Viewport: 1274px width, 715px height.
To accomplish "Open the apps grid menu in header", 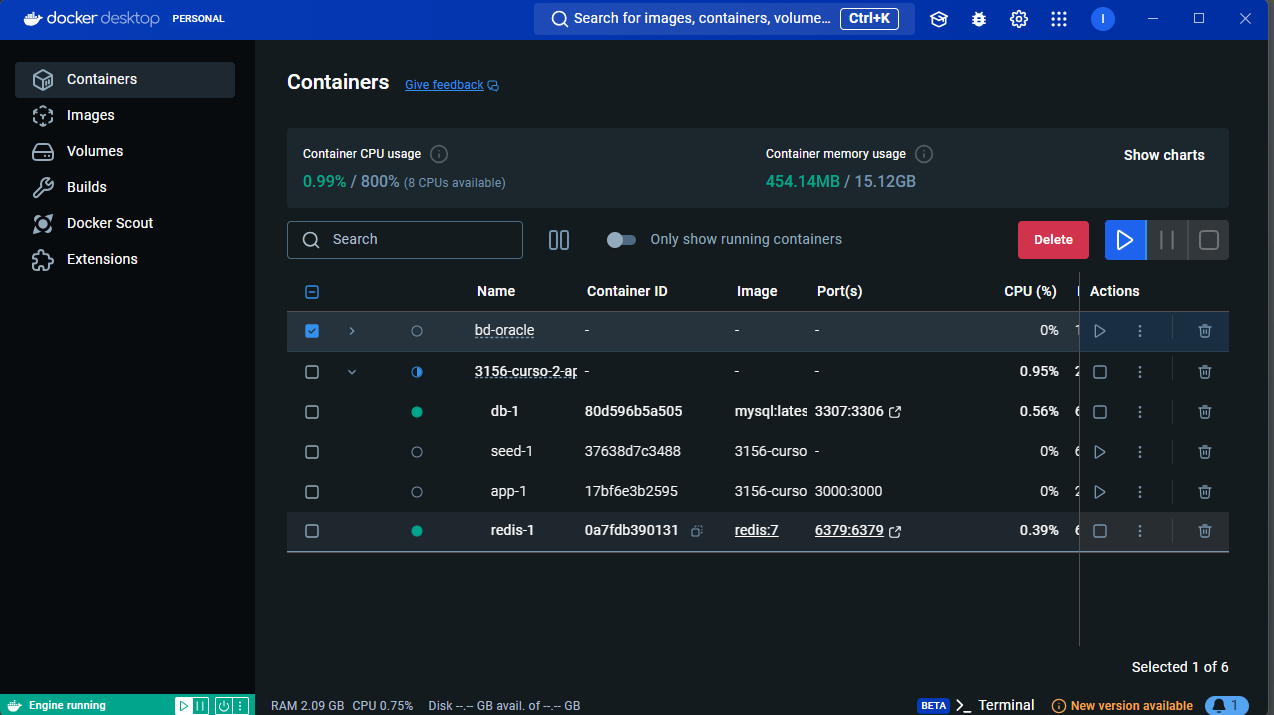I will click(x=1059, y=19).
